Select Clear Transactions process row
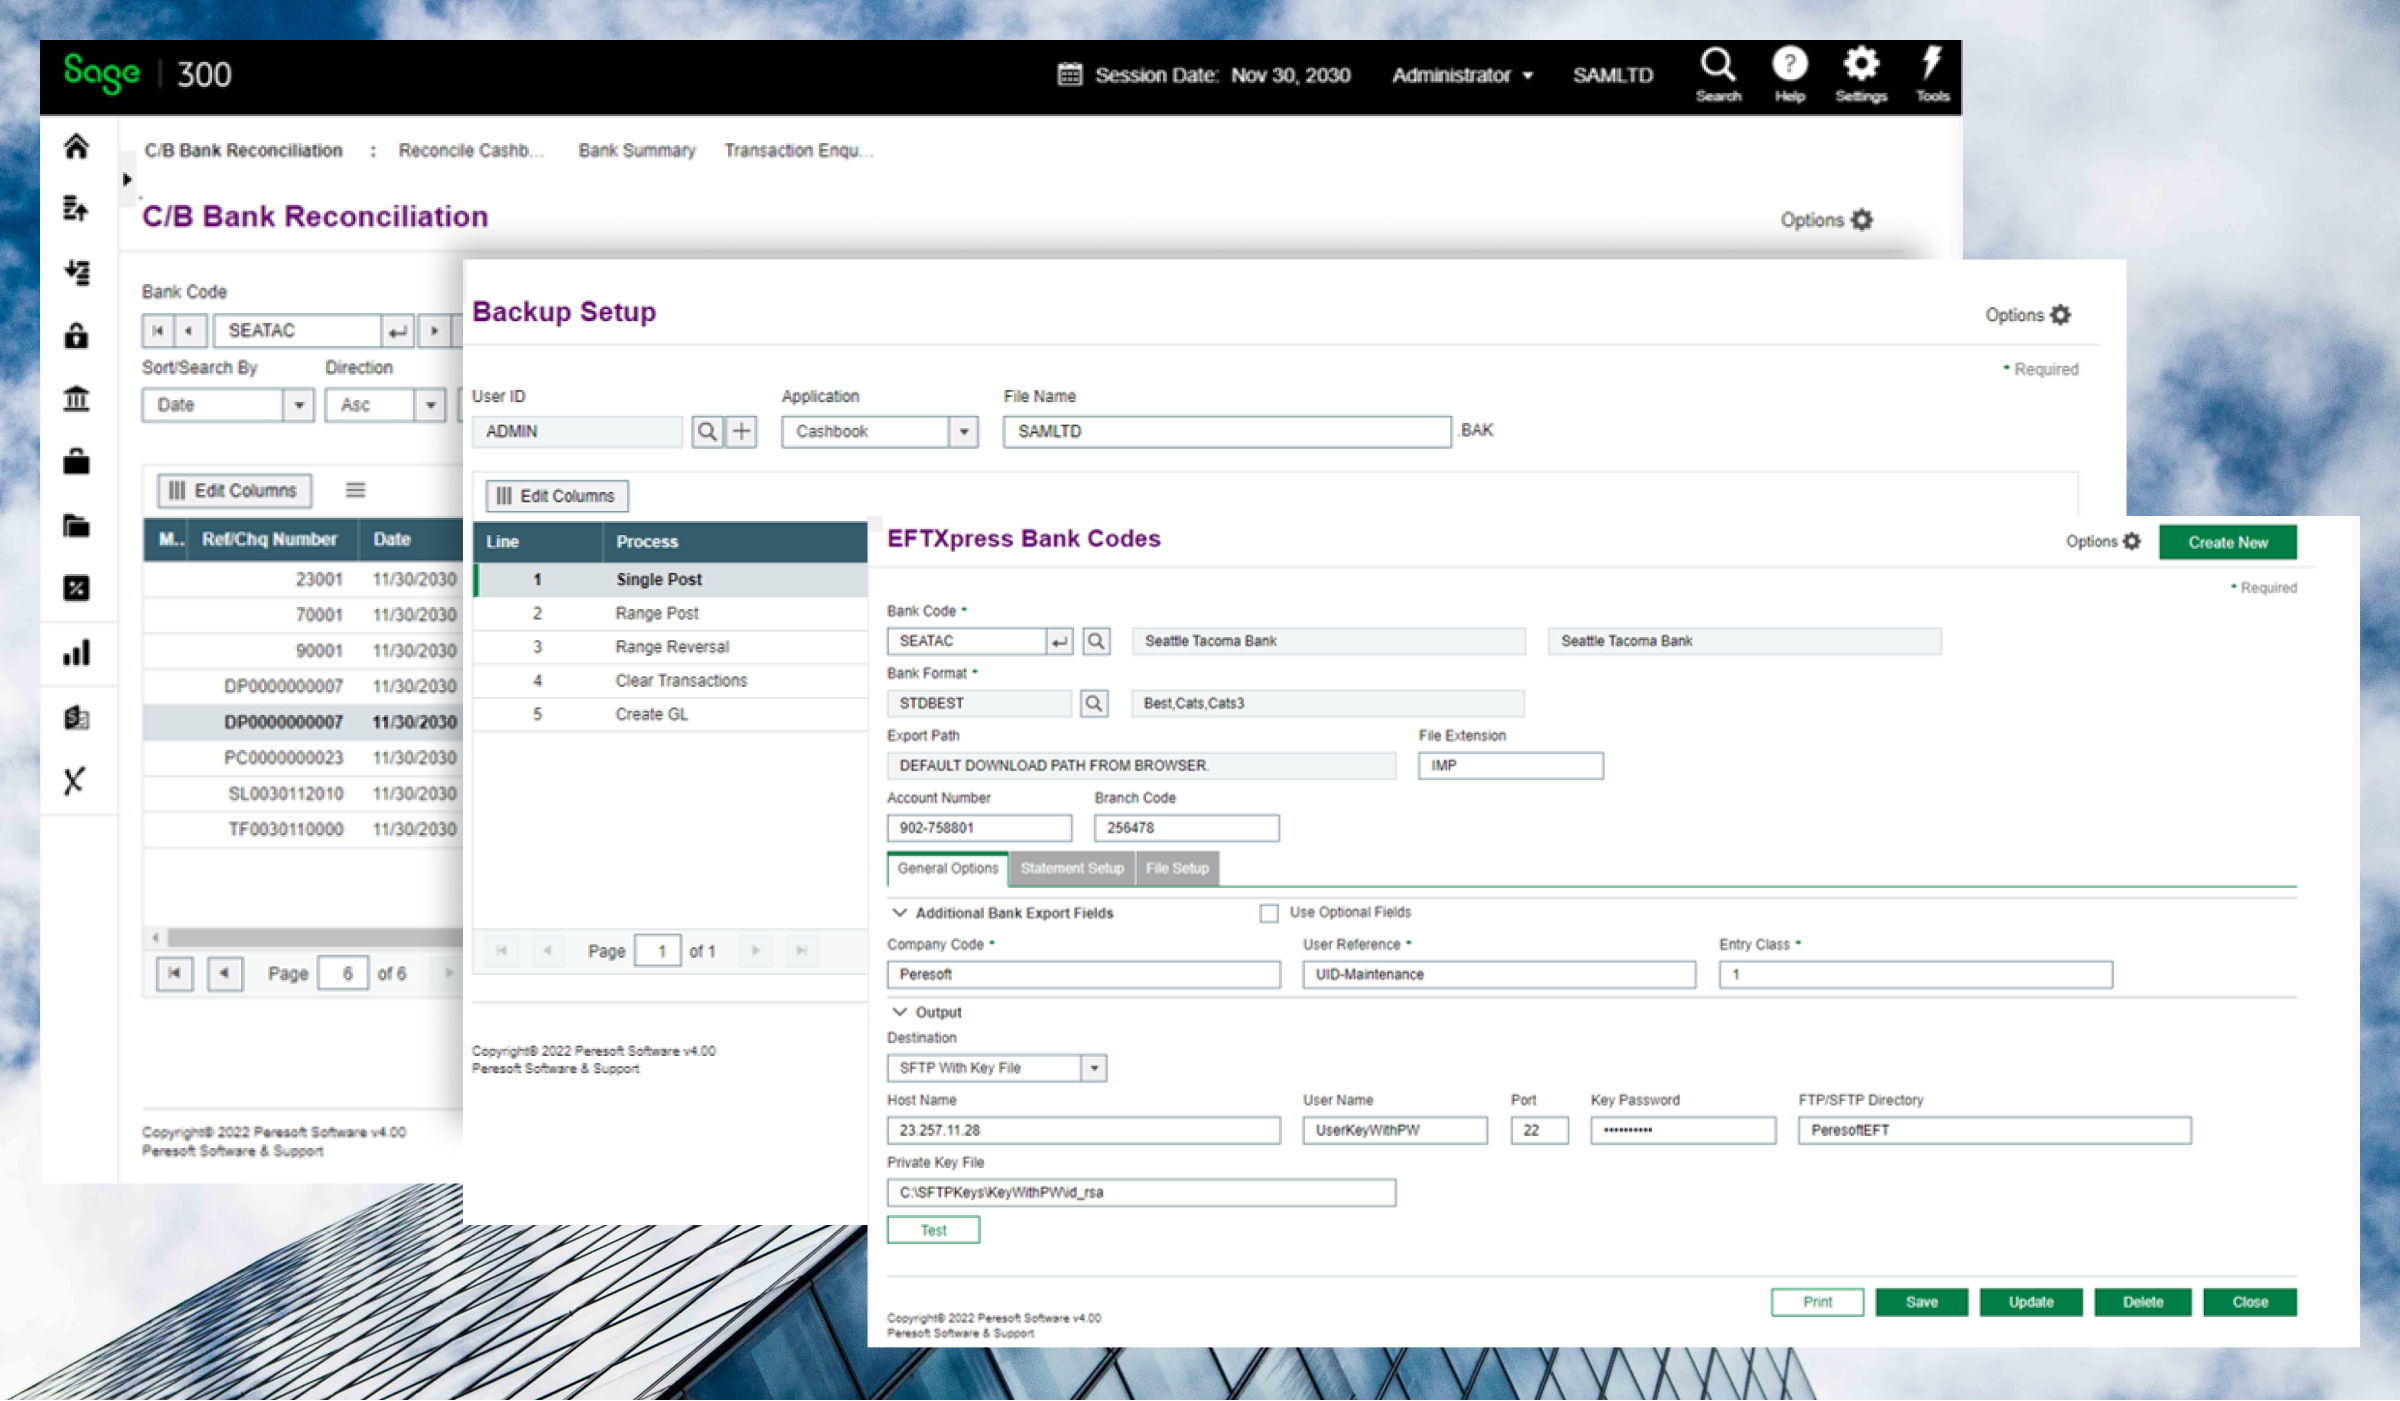The height and width of the screenshot is (1401, 2400). pos(670,681)
